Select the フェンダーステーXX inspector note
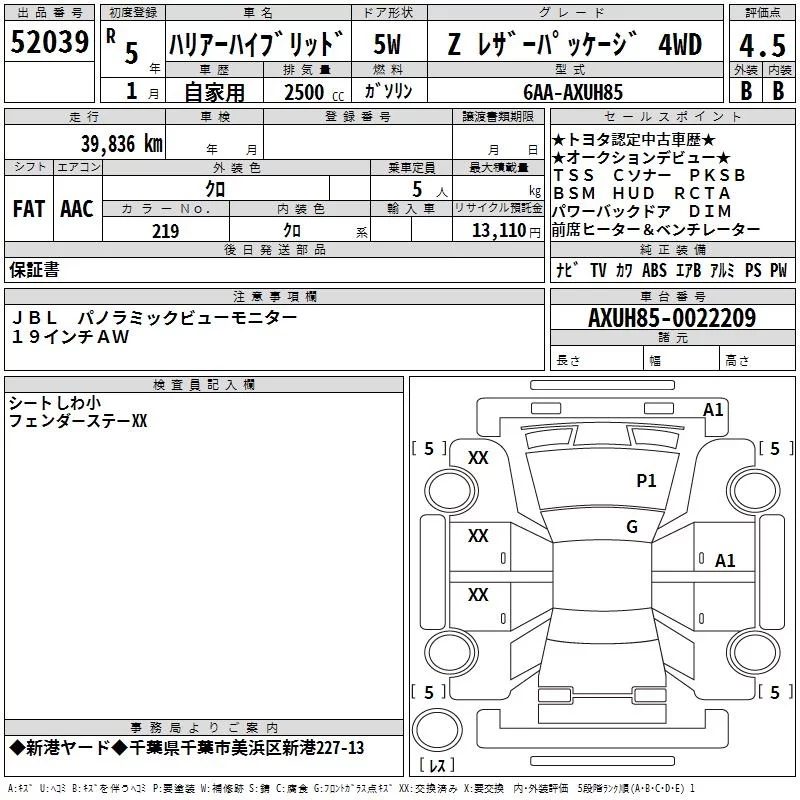This screenshot has height=800, width=800. click(78, 422)
